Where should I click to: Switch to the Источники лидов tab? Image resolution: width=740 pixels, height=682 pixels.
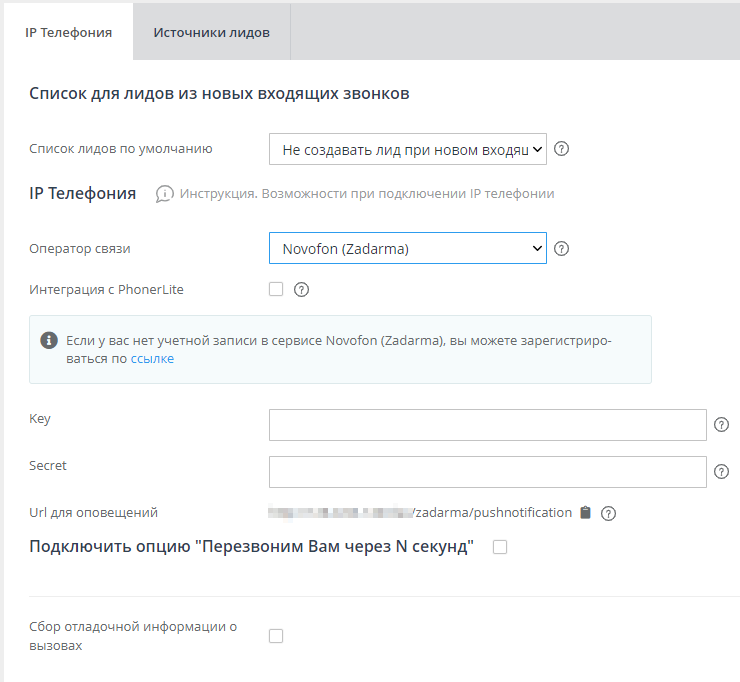[x=211, y=32]
